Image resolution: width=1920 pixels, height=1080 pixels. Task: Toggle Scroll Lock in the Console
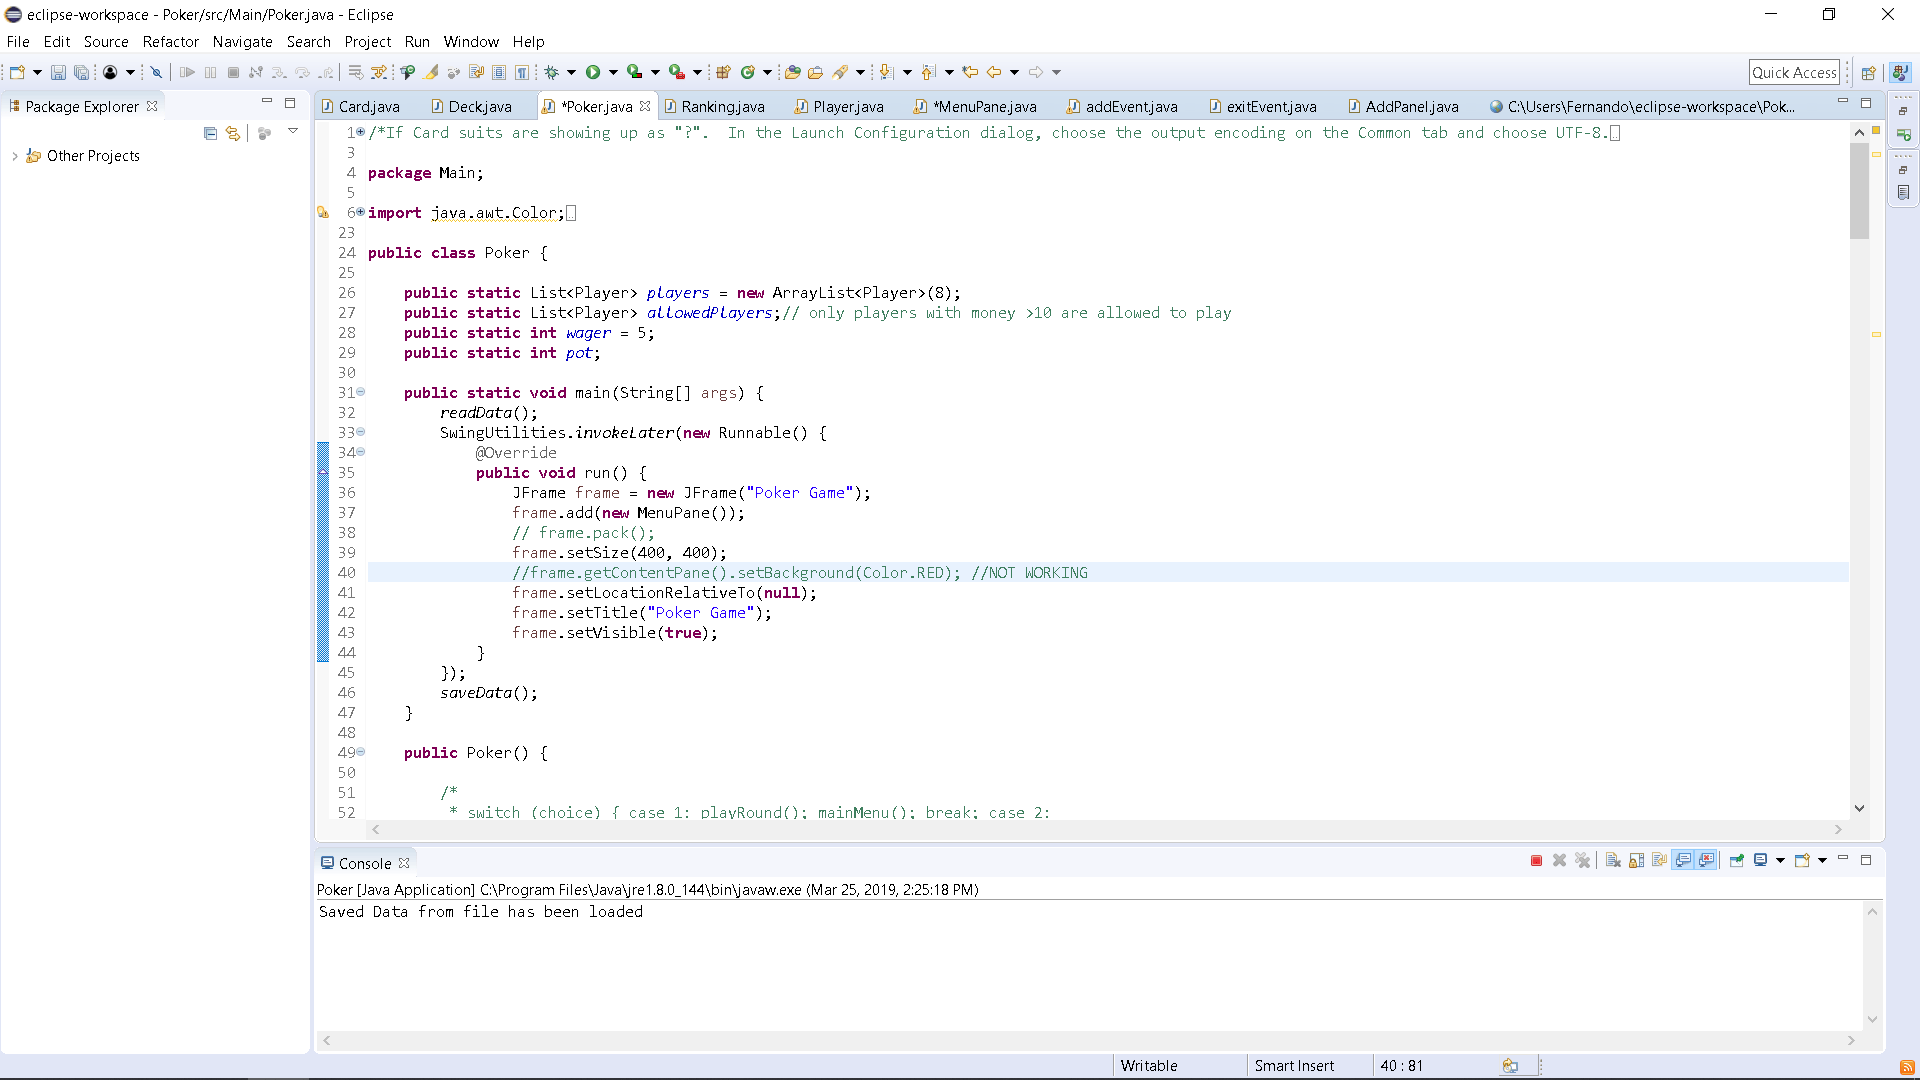1636,860
